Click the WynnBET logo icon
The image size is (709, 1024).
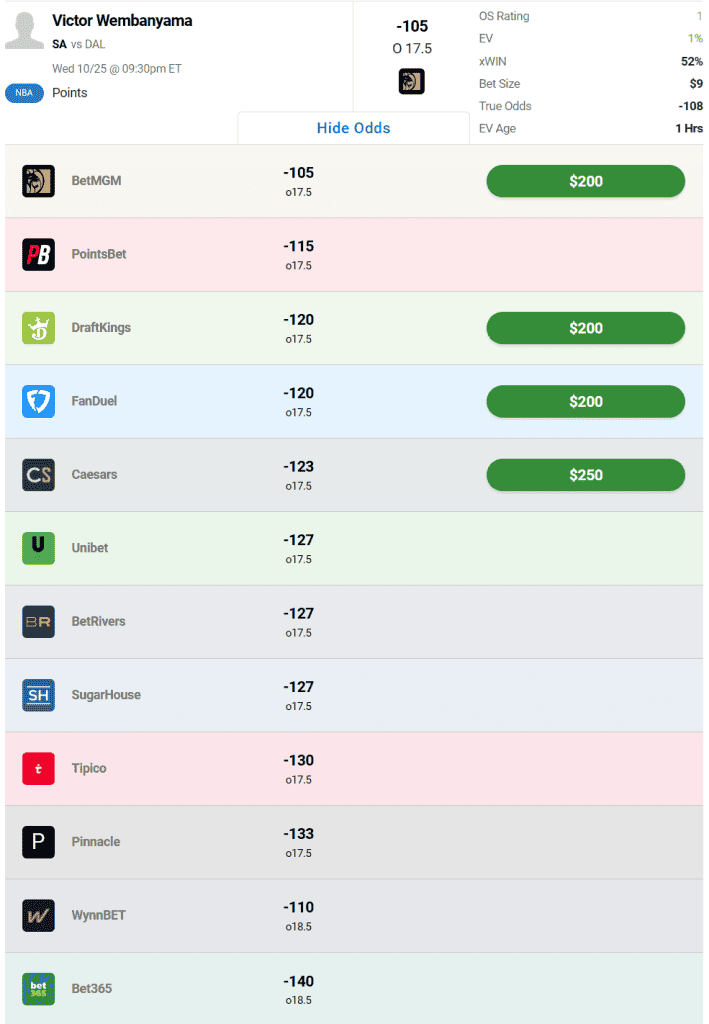[38, 915]
